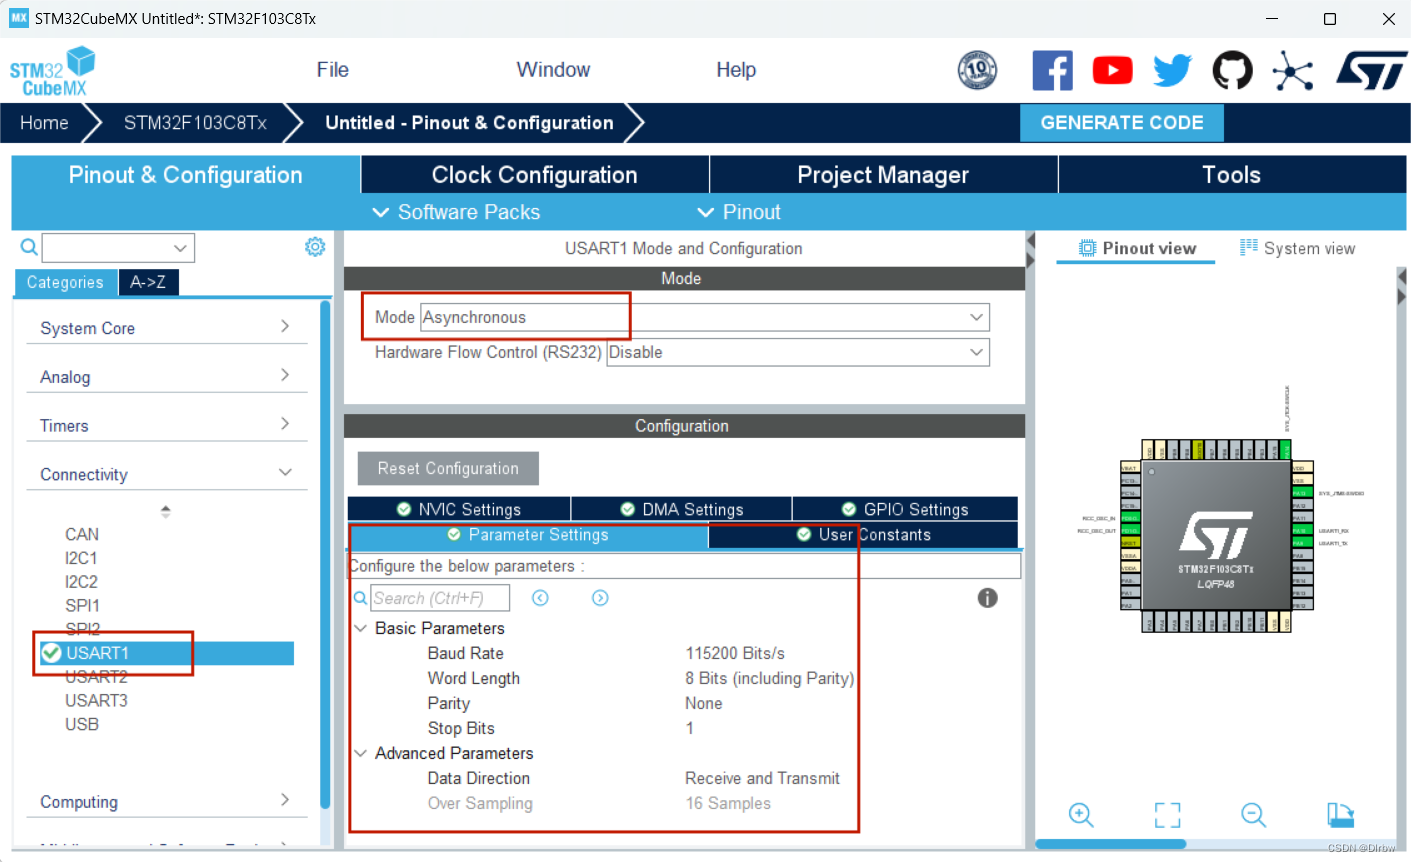Open DMA Settings tab
This screenshot has width=1411, height=862.
(681, 509)
